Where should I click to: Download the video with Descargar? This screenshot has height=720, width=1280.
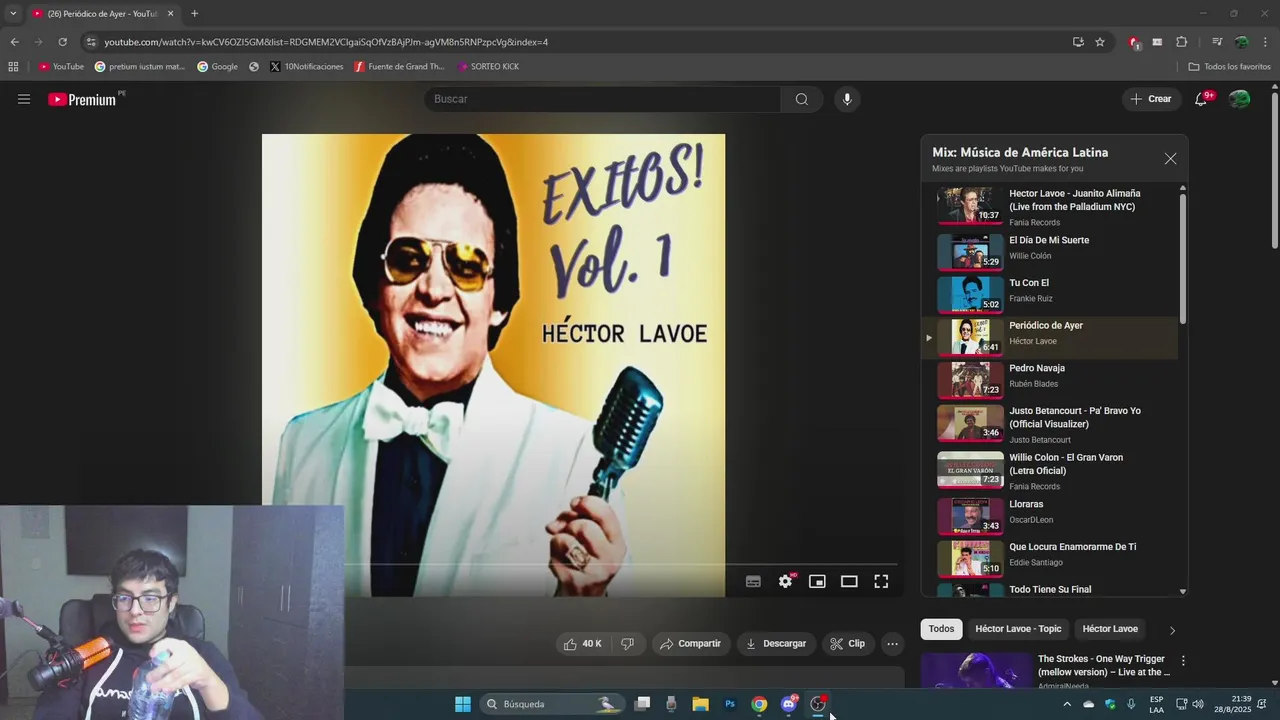[x=776, y=644]
